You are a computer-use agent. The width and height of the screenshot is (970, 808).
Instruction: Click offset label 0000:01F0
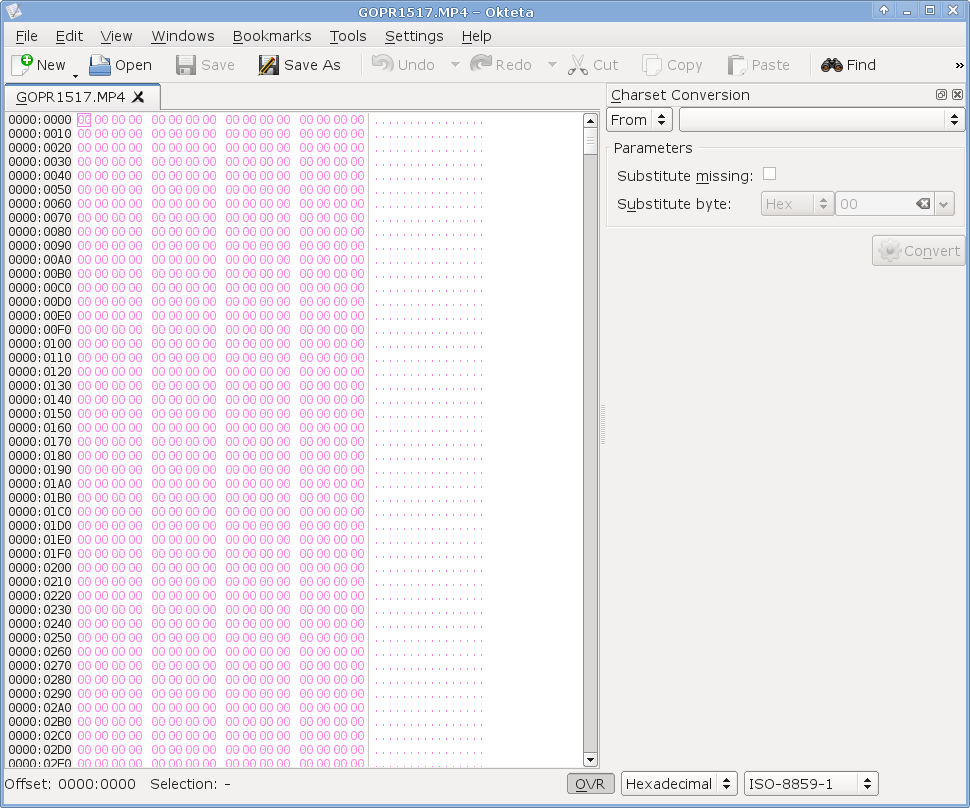(40, 554)
